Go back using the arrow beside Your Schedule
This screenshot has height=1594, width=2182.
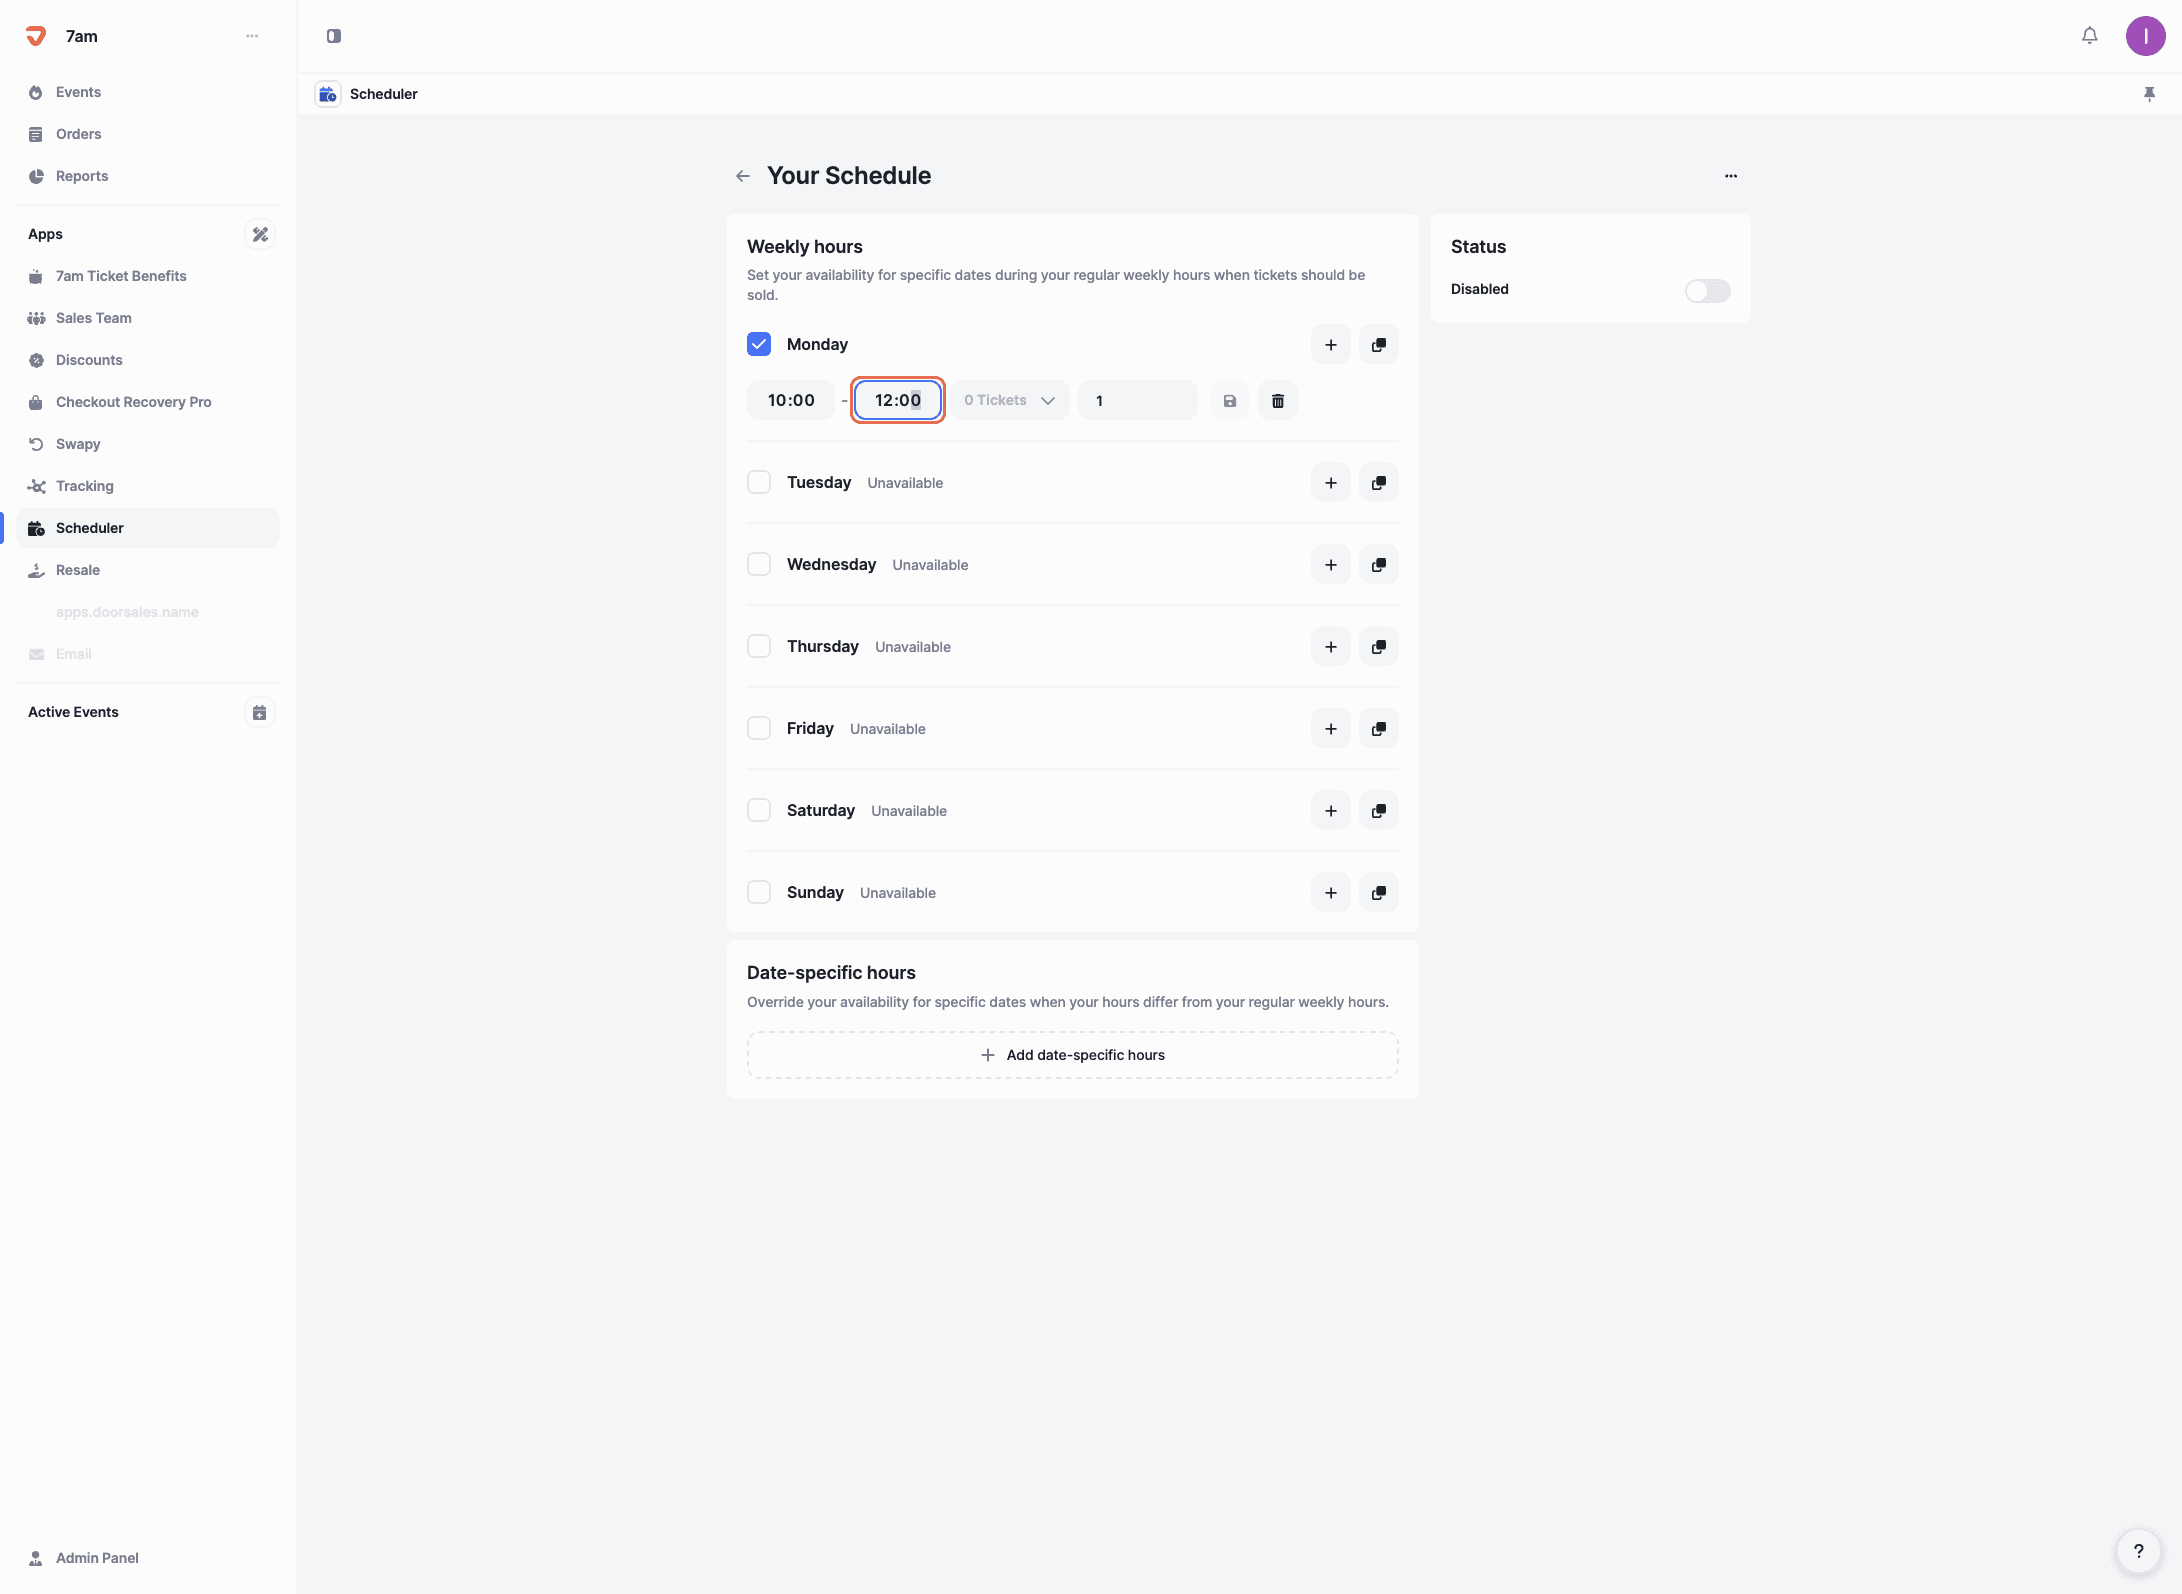[743, 176]
